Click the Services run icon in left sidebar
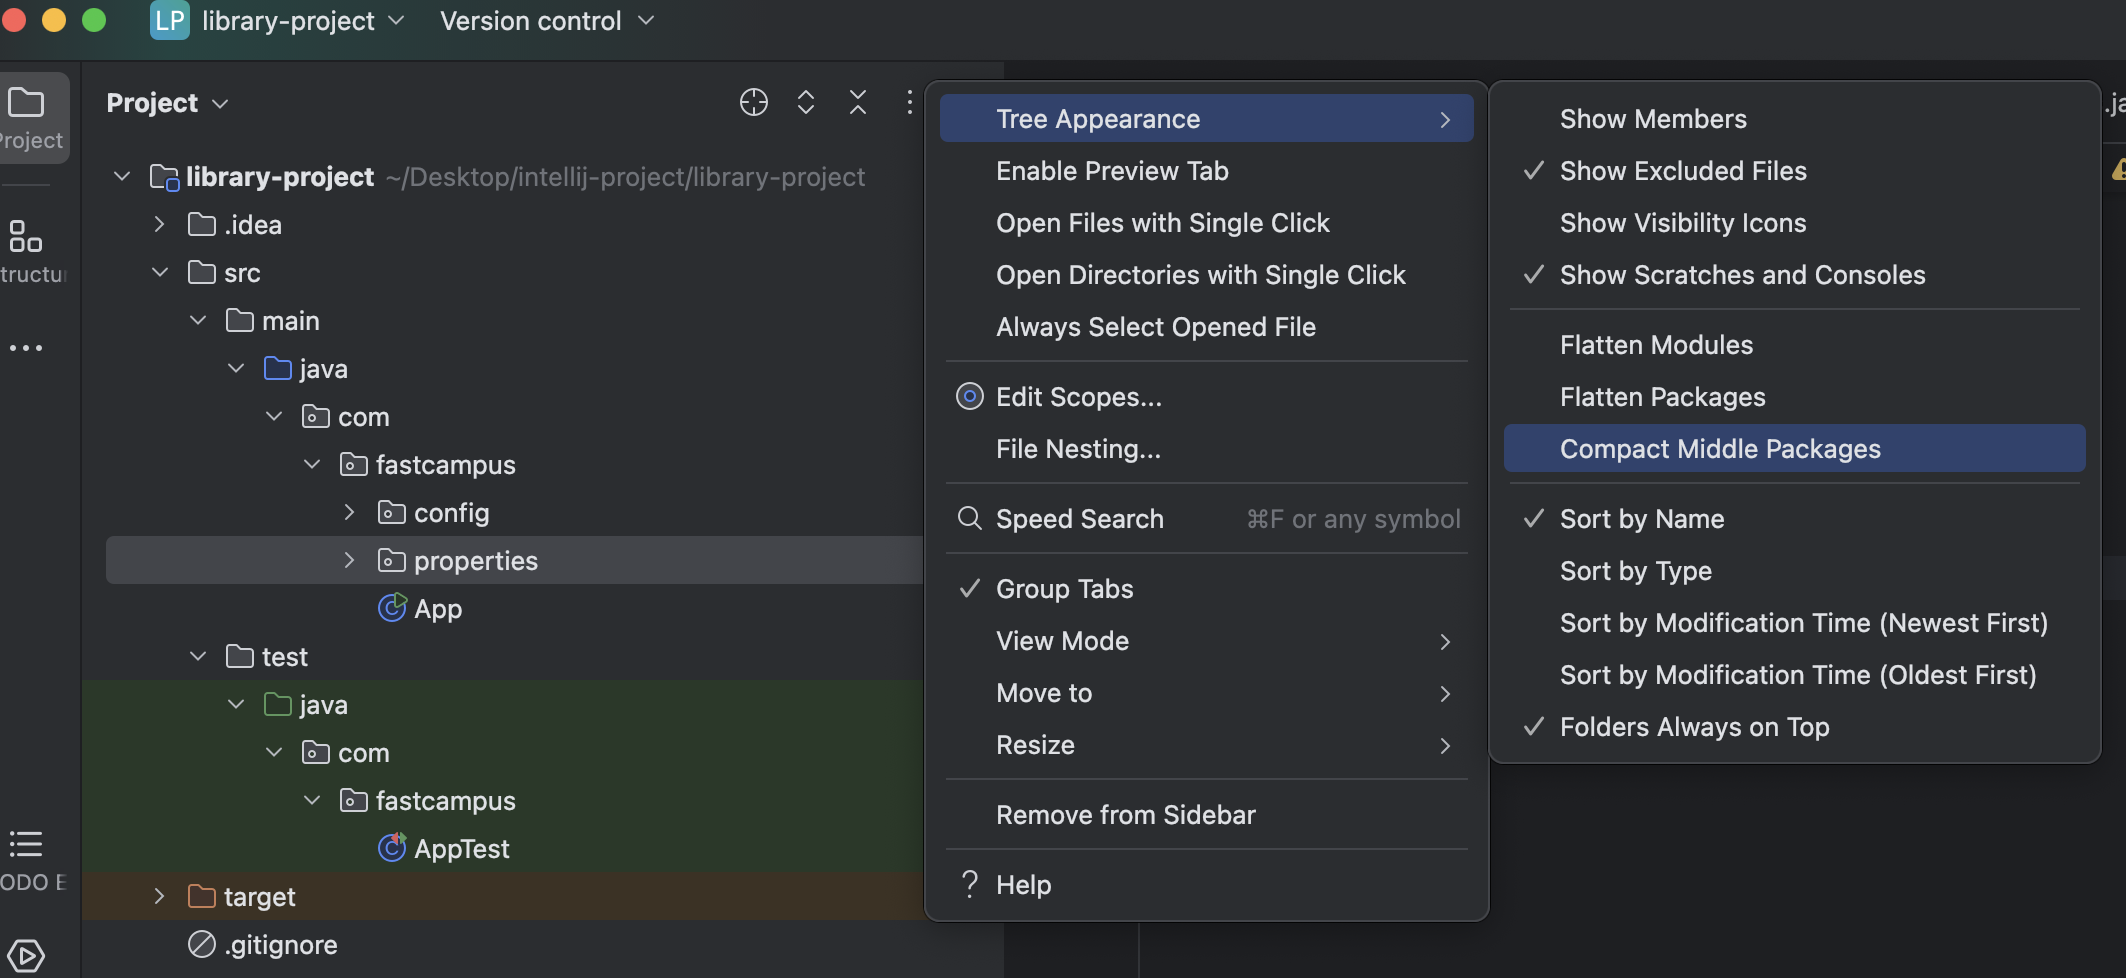 coord(26,955)
